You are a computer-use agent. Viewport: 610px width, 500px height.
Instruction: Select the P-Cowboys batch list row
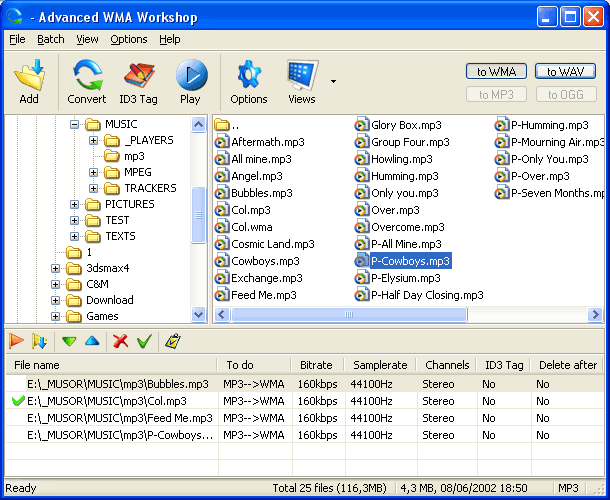click(304, 435)
